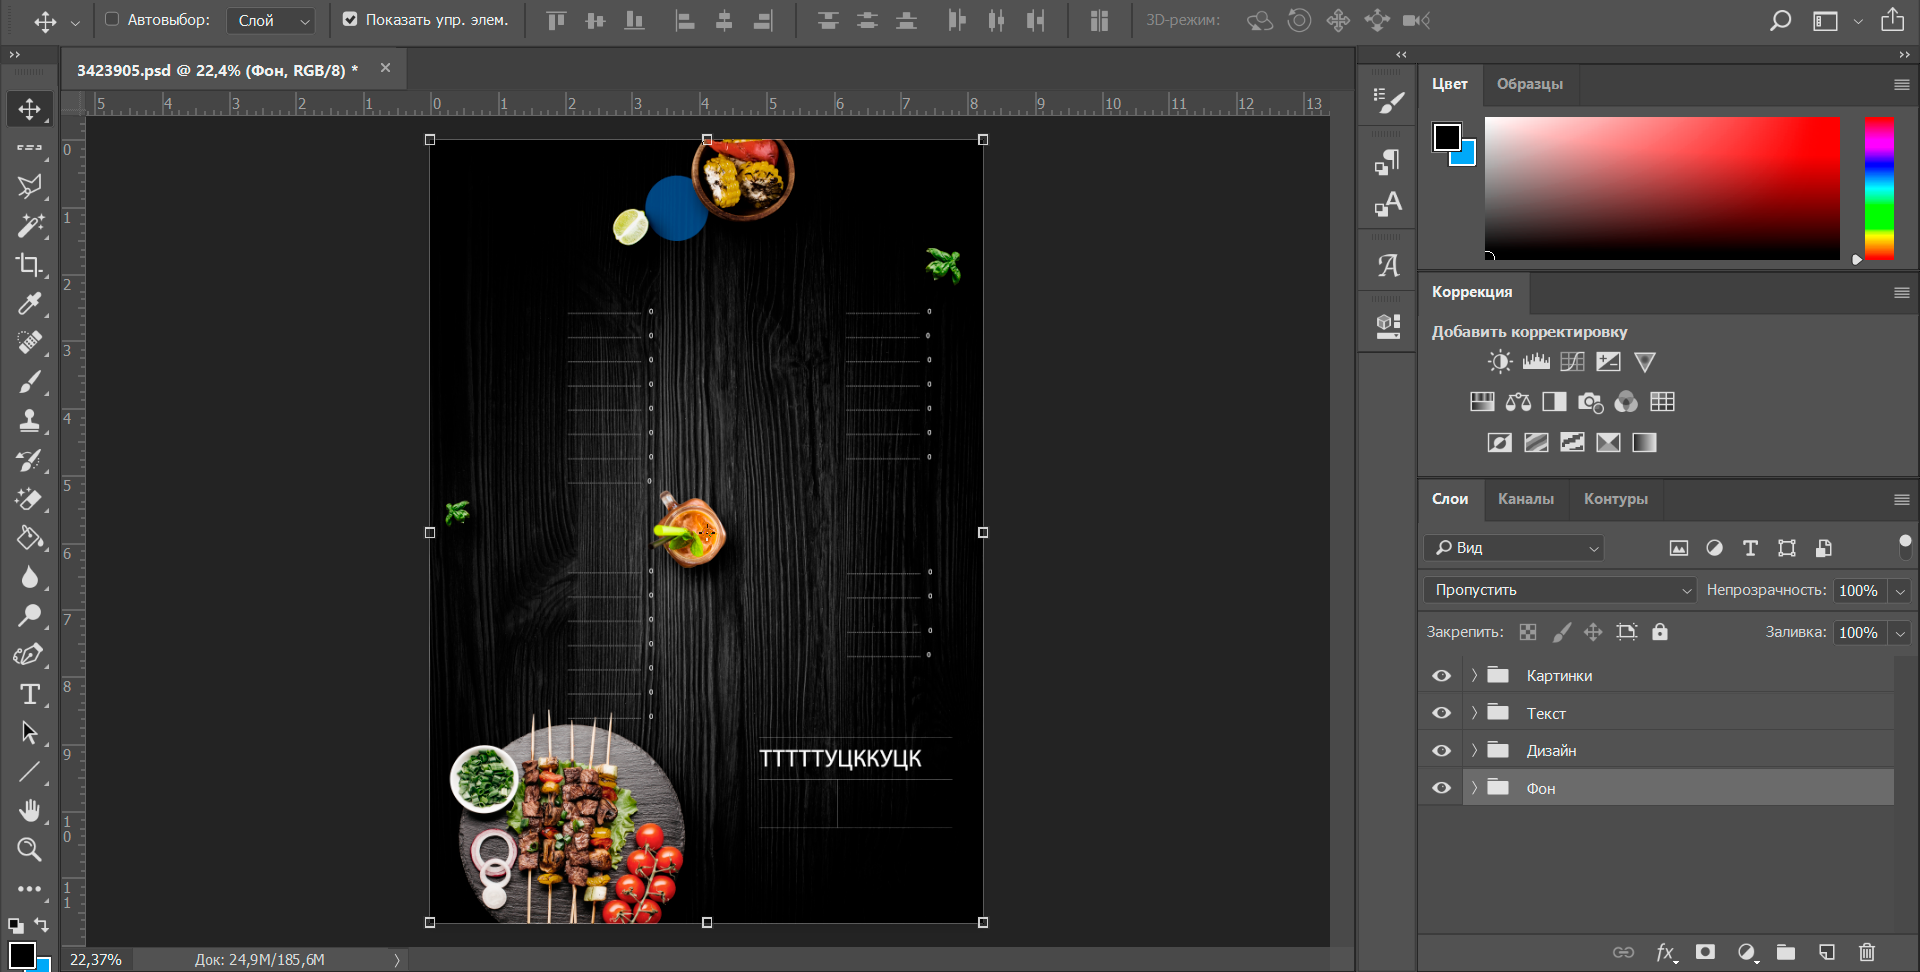Viewport: 1920px width, 972px height.
Task: Uncheck Показать упр. элем. checkbox
Action: click(x=350, y=19)
